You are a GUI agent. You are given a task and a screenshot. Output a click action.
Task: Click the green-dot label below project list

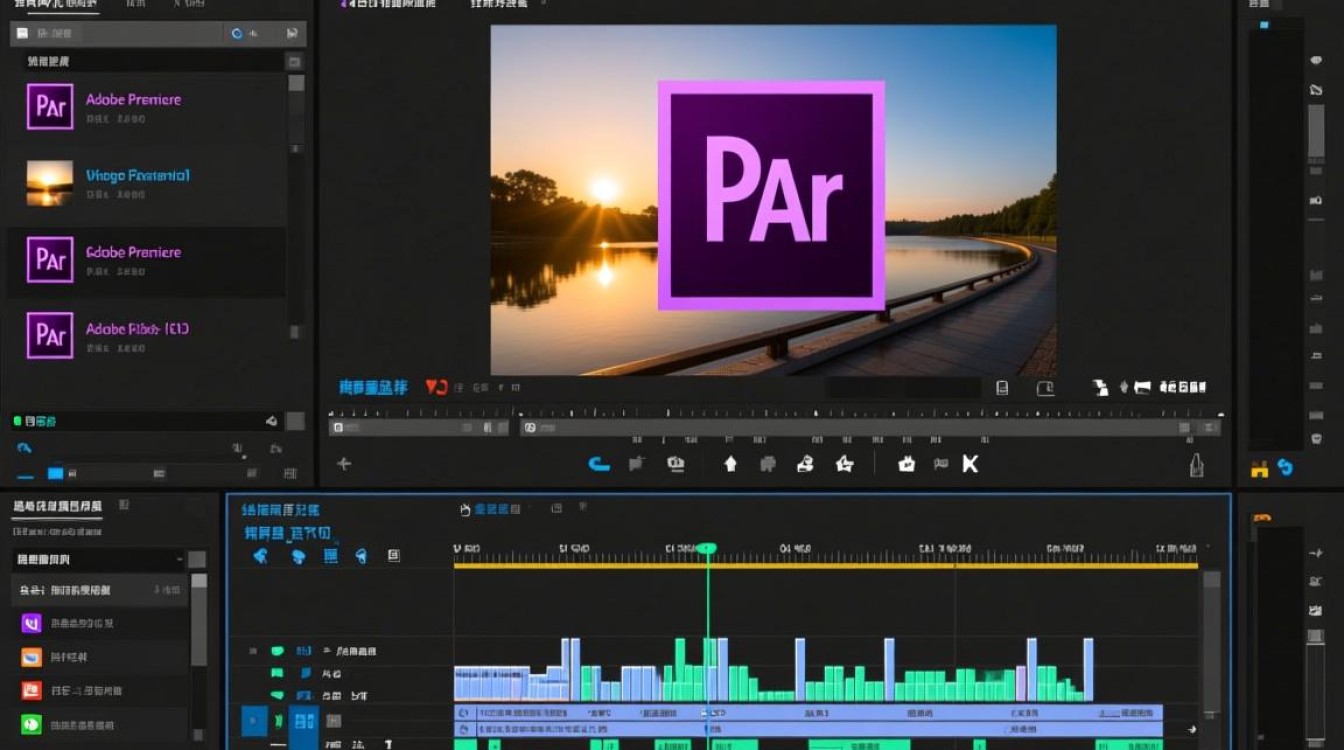pos(34,421)
